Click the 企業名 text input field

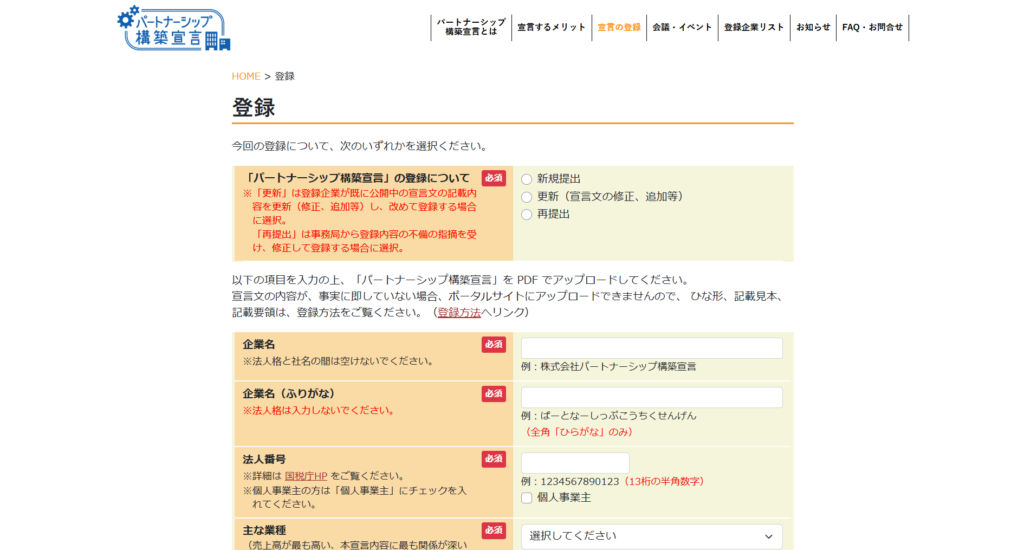click(651, 348)
